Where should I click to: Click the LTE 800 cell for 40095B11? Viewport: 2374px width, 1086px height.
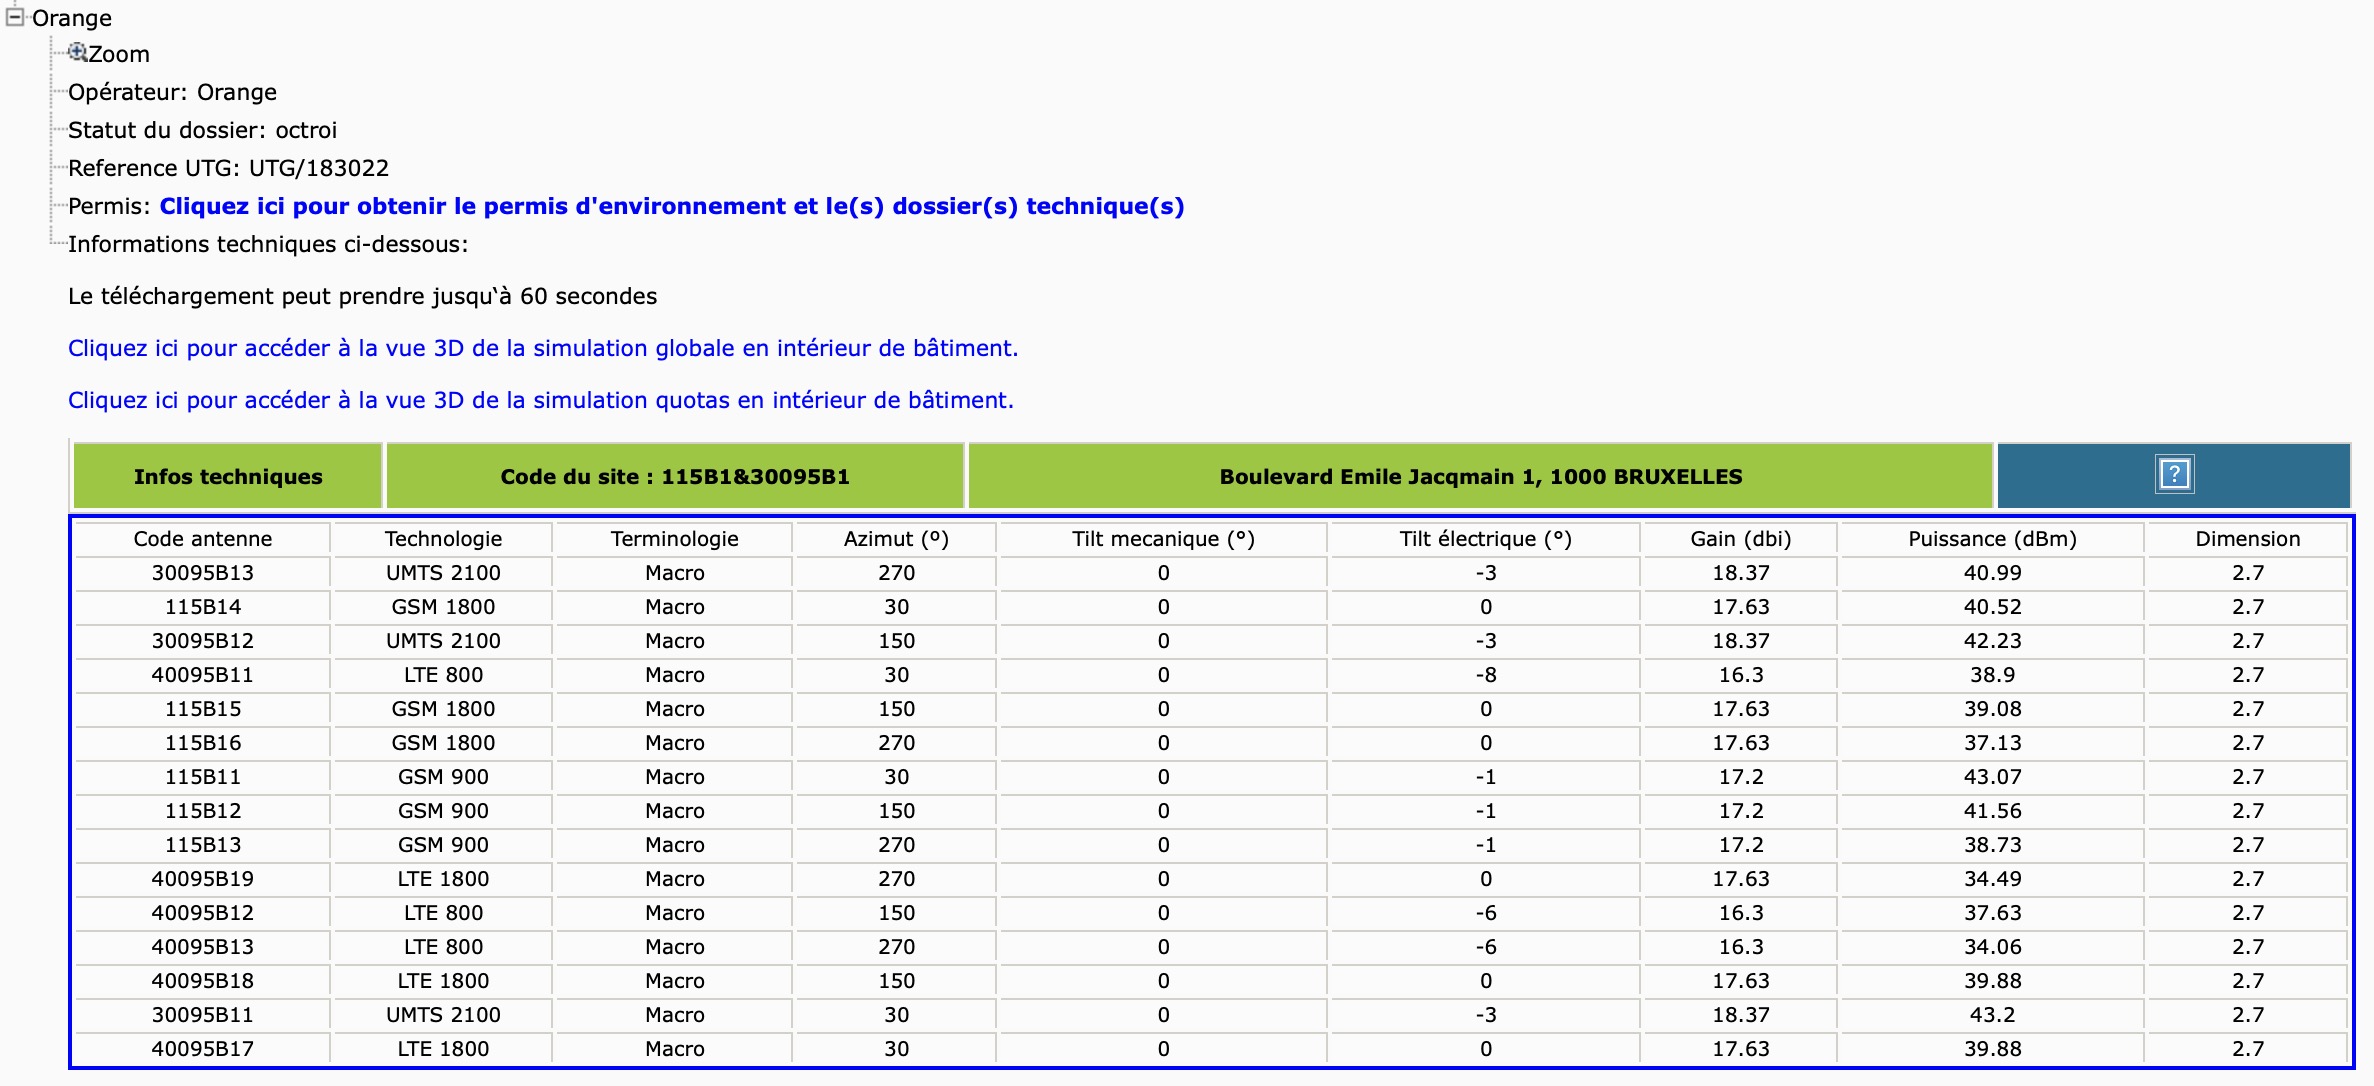[443, 675]
